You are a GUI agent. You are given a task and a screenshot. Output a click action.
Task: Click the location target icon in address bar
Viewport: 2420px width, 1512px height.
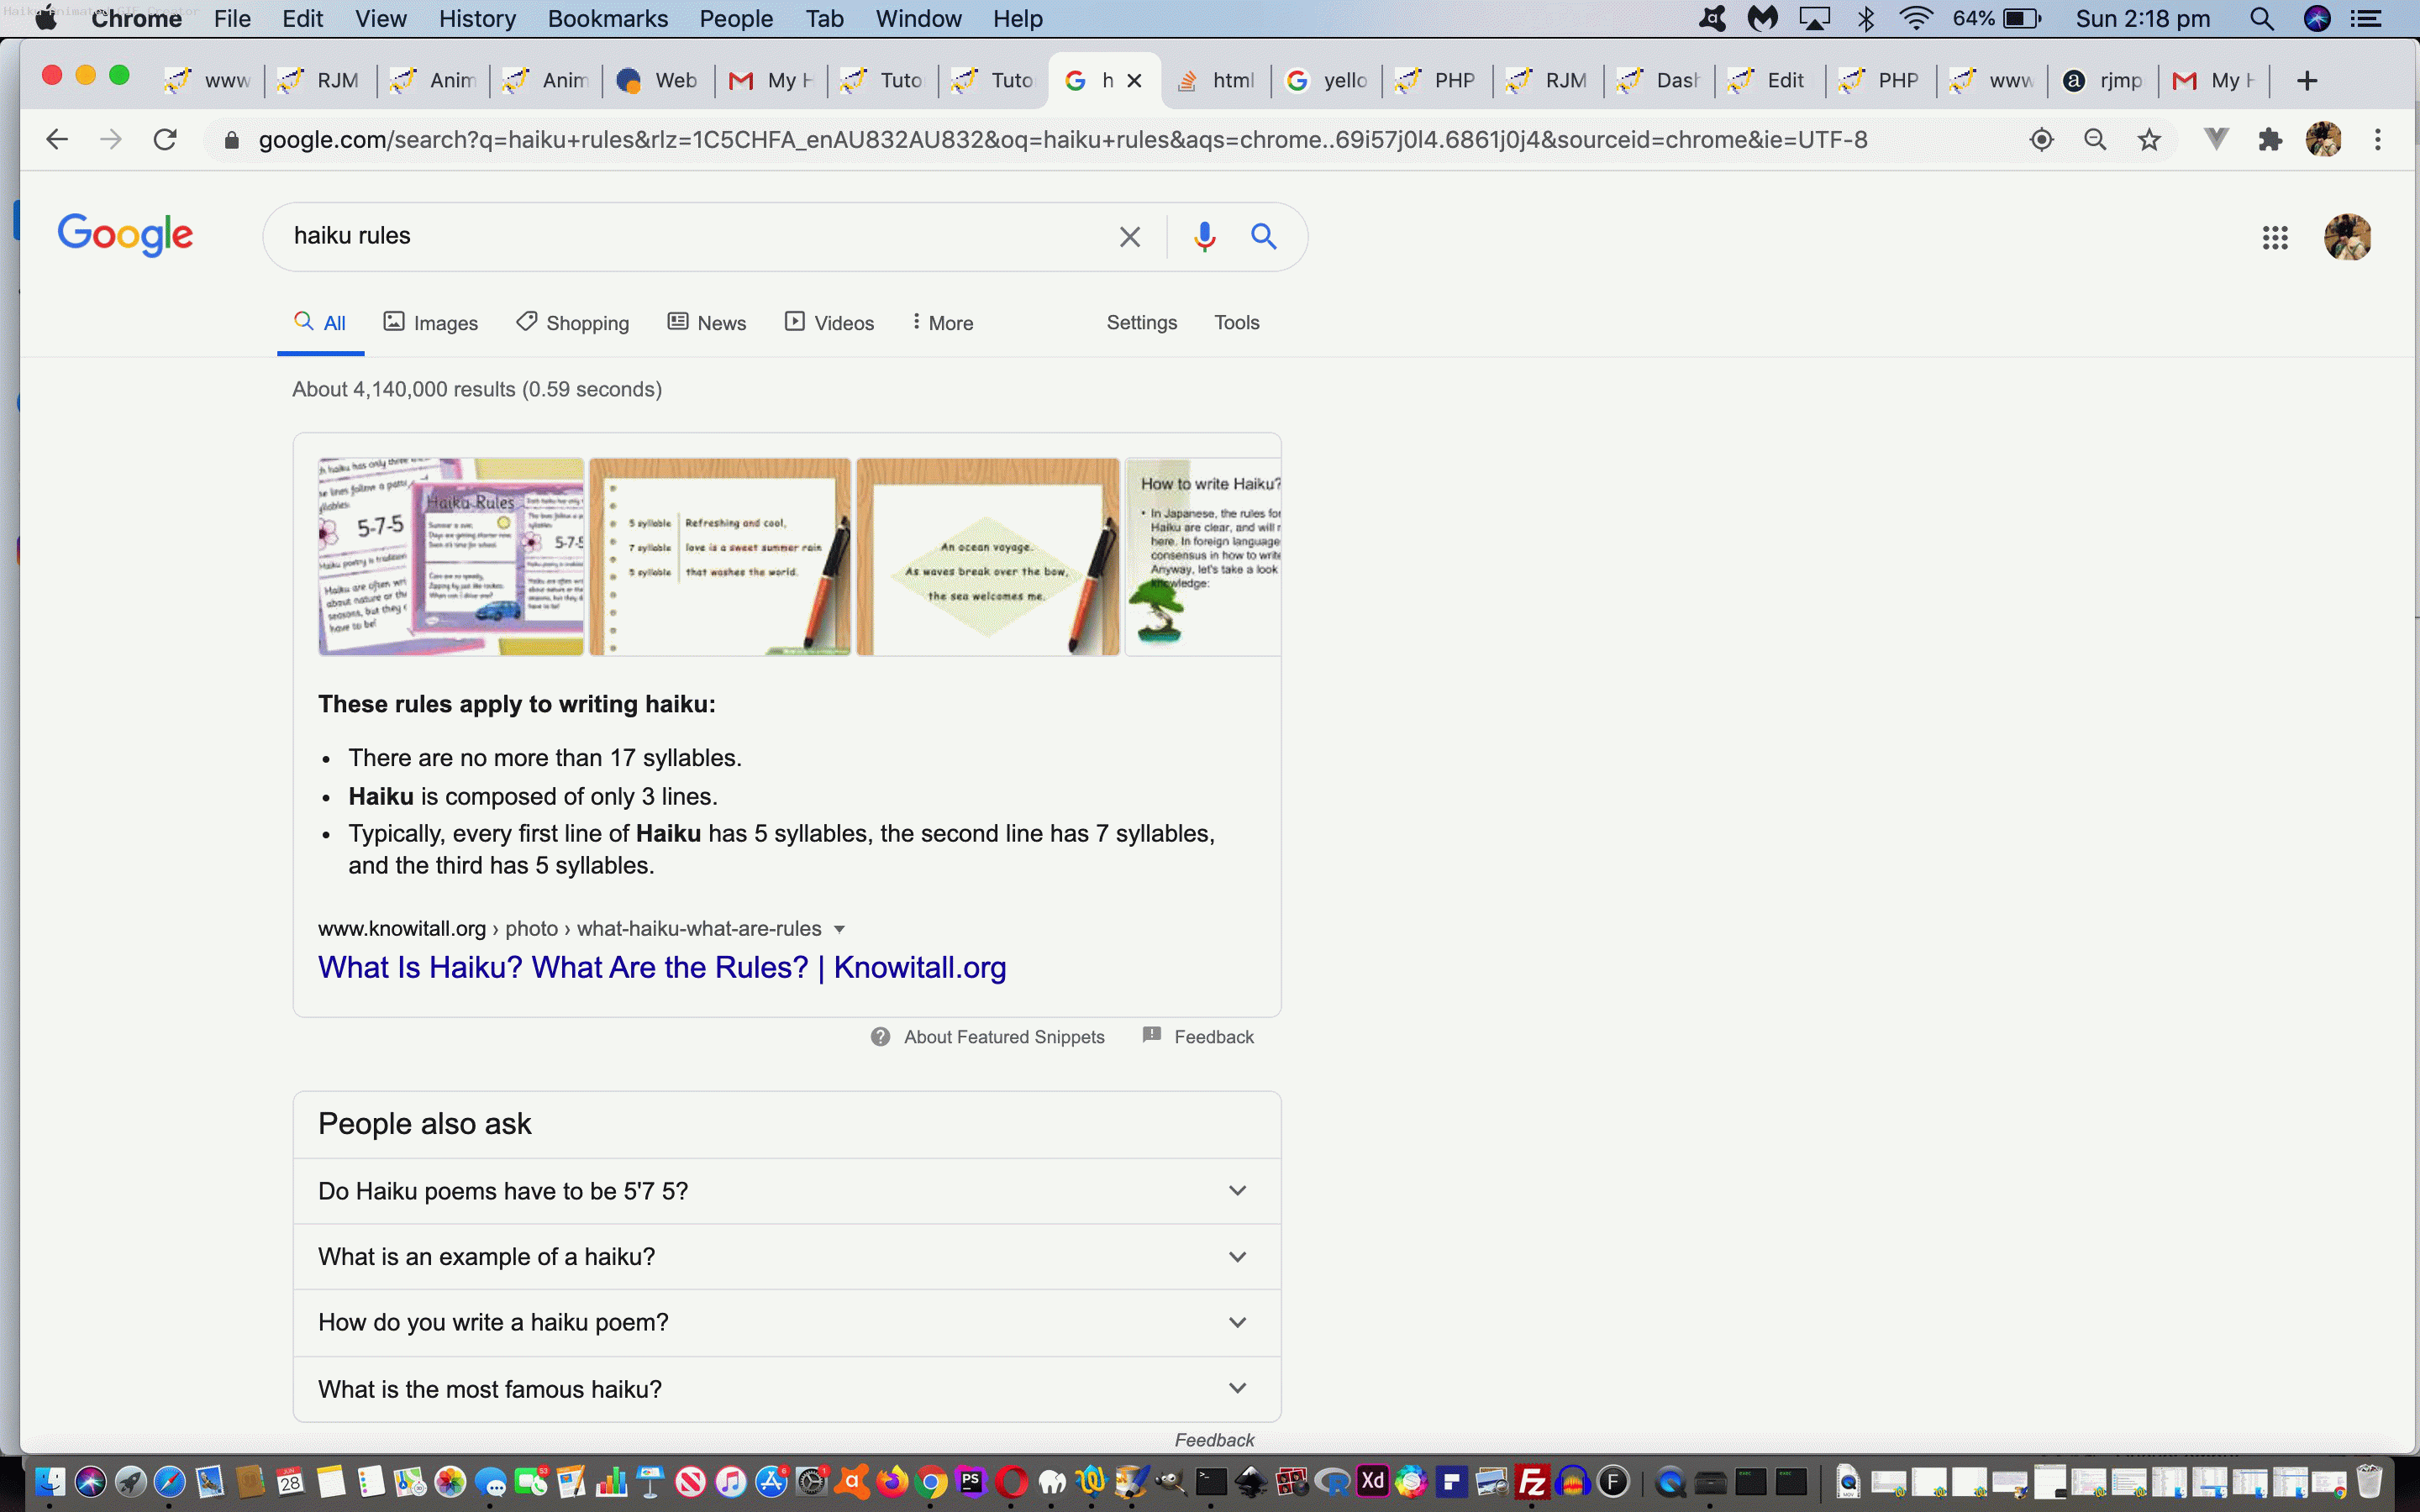coord(2042,140)
